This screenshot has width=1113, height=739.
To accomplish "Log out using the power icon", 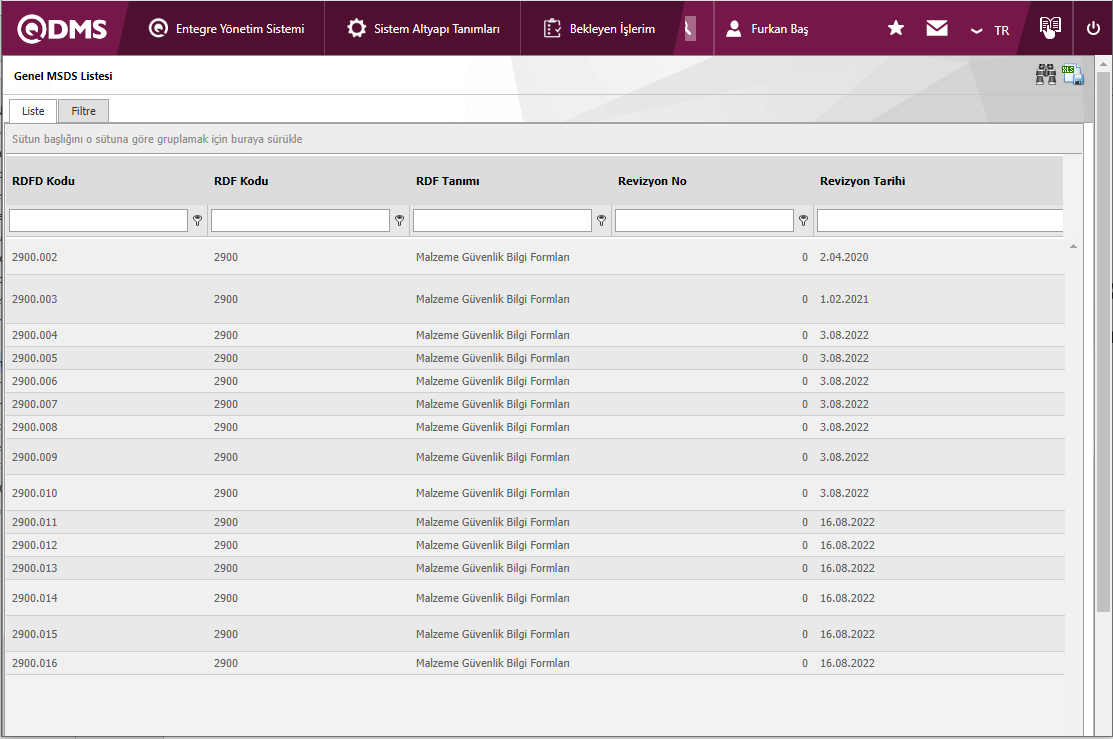I will pos(1093,29).
